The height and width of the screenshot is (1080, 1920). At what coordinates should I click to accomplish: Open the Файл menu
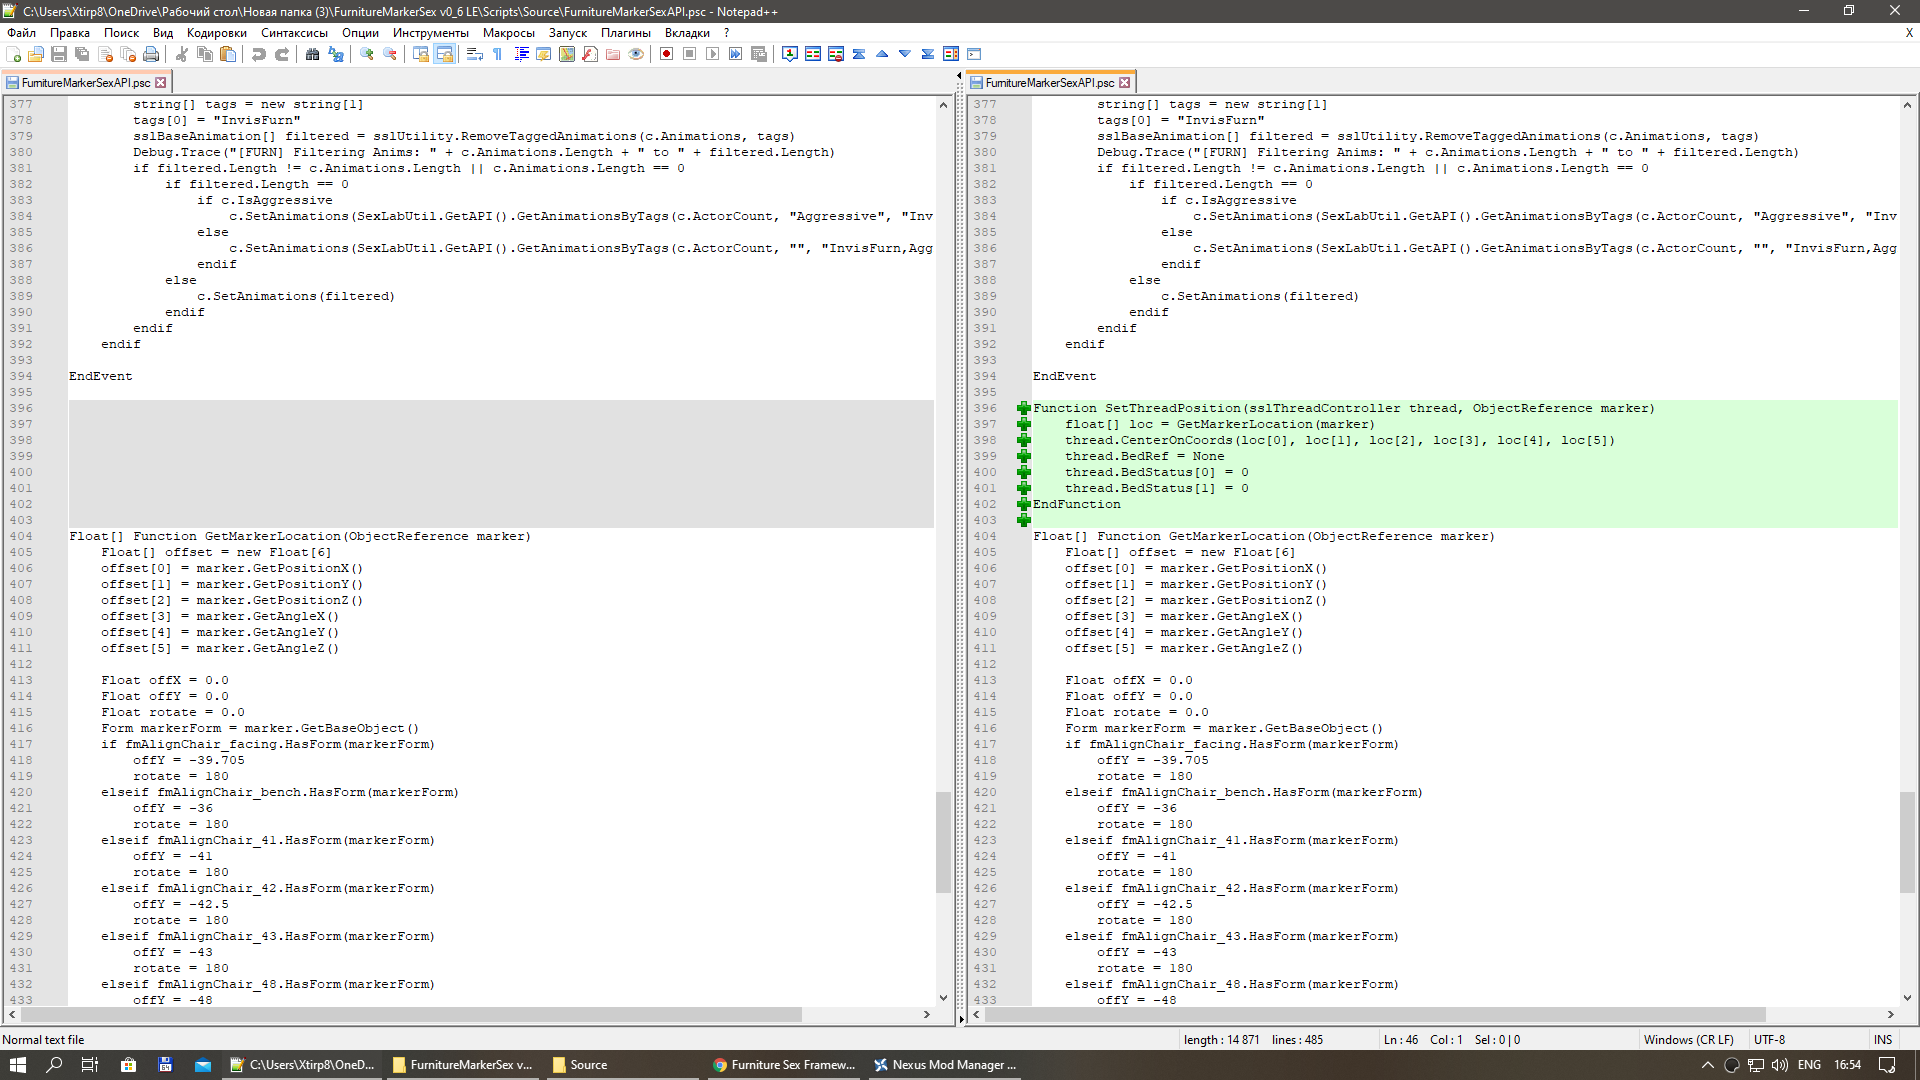pos(21,33)
